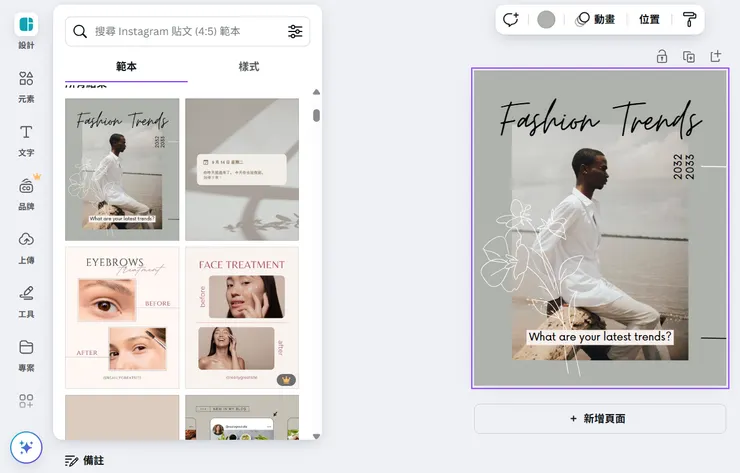Select the shadow note card template thumbnail
740x473 pixels.
(x=242, y=169)
